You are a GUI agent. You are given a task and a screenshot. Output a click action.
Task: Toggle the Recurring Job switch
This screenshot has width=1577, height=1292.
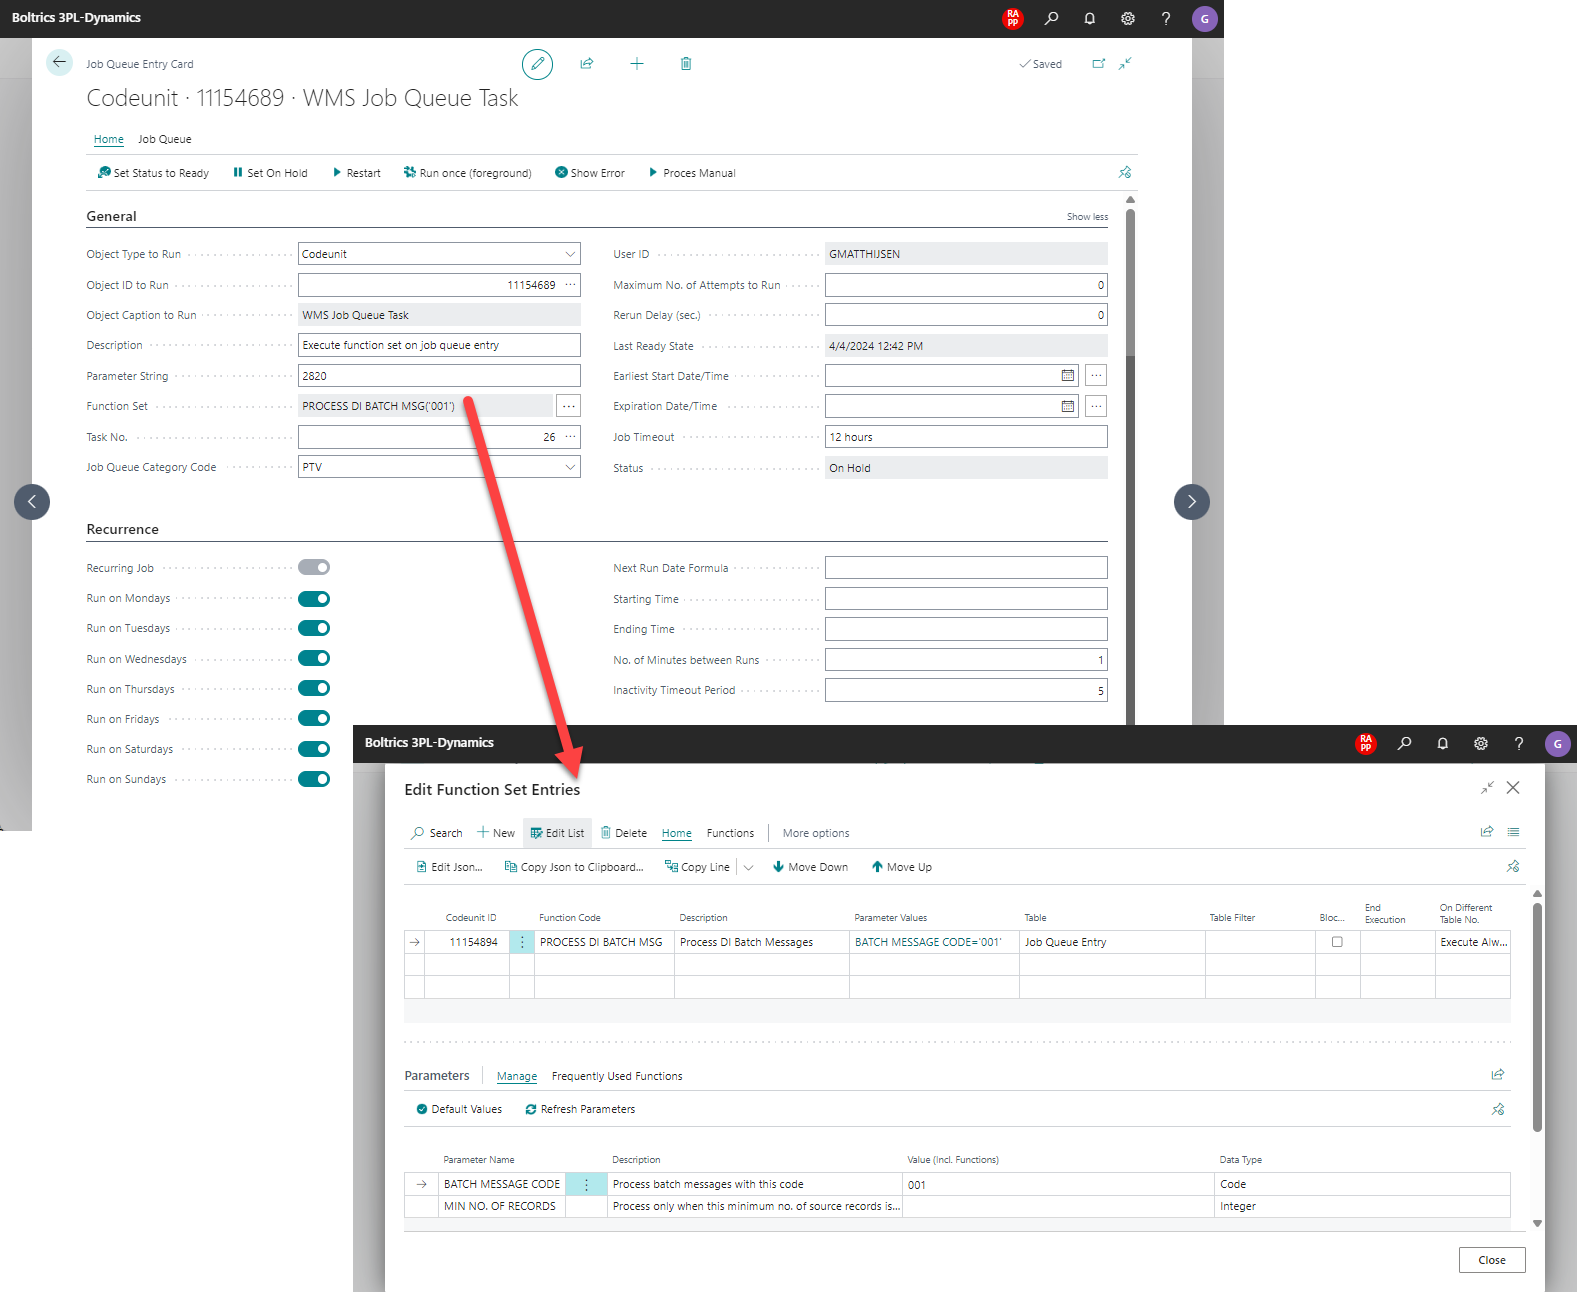point(314,567)
